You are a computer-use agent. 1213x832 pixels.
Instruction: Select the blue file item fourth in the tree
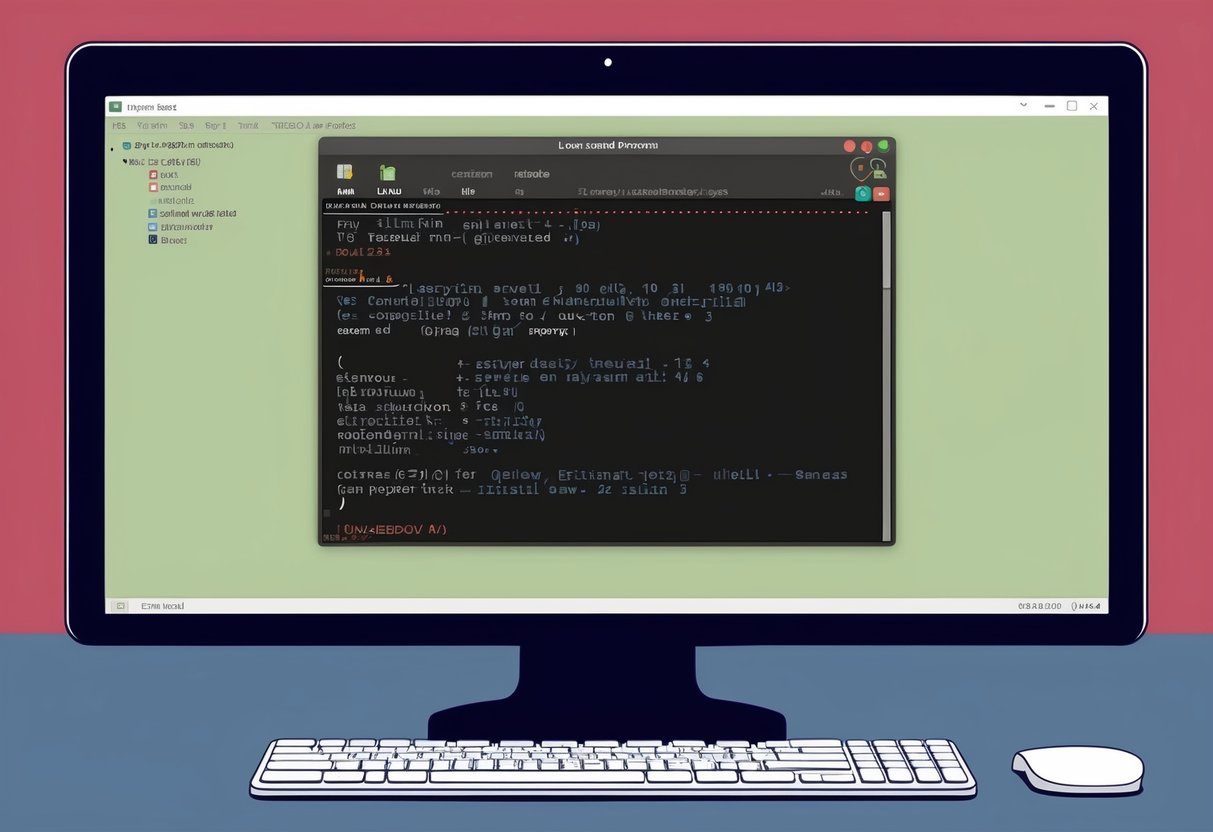pos(153,213)
